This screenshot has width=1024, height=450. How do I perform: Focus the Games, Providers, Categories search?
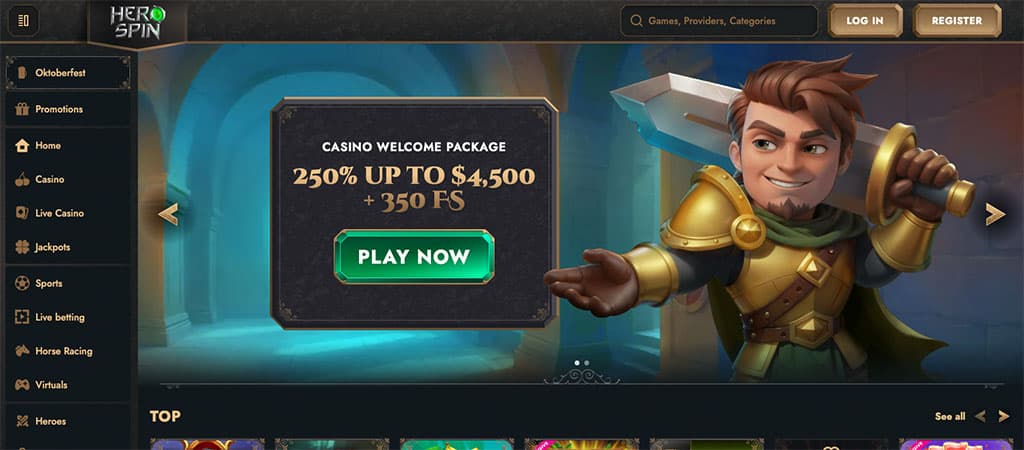[x=719, y=21]
